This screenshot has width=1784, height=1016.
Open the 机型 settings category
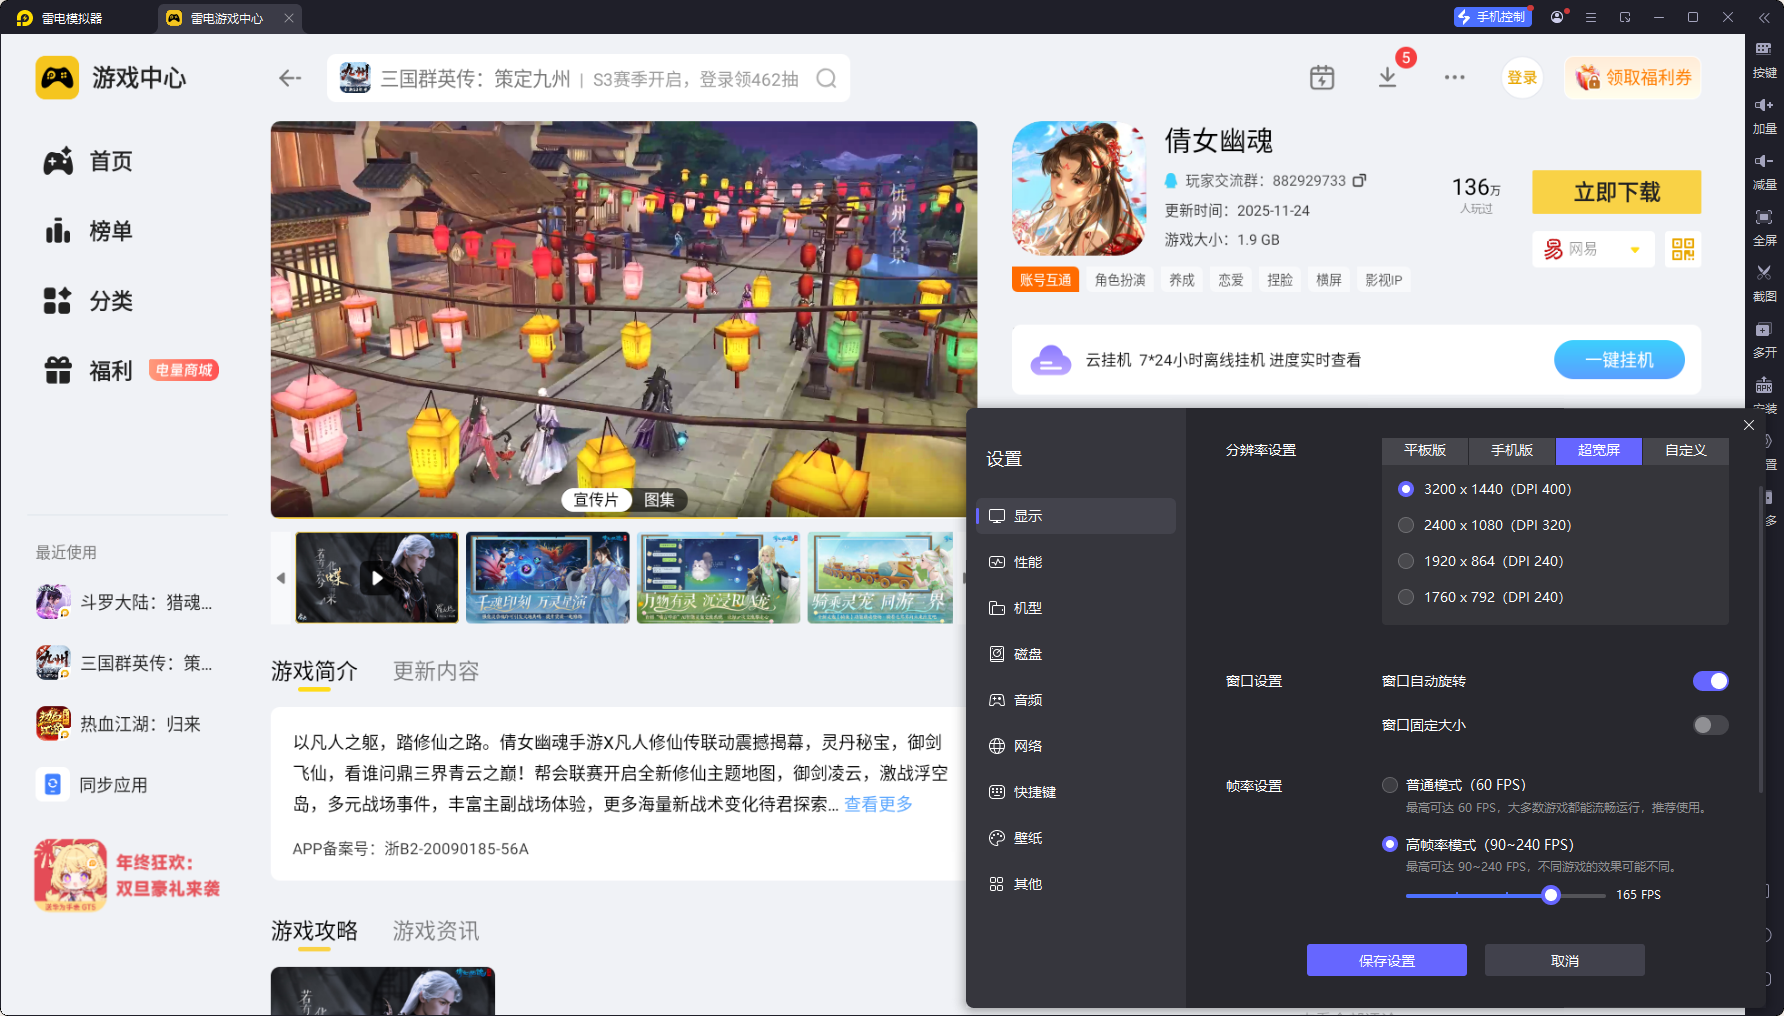pyautogui.click(x=1076, y=608)
